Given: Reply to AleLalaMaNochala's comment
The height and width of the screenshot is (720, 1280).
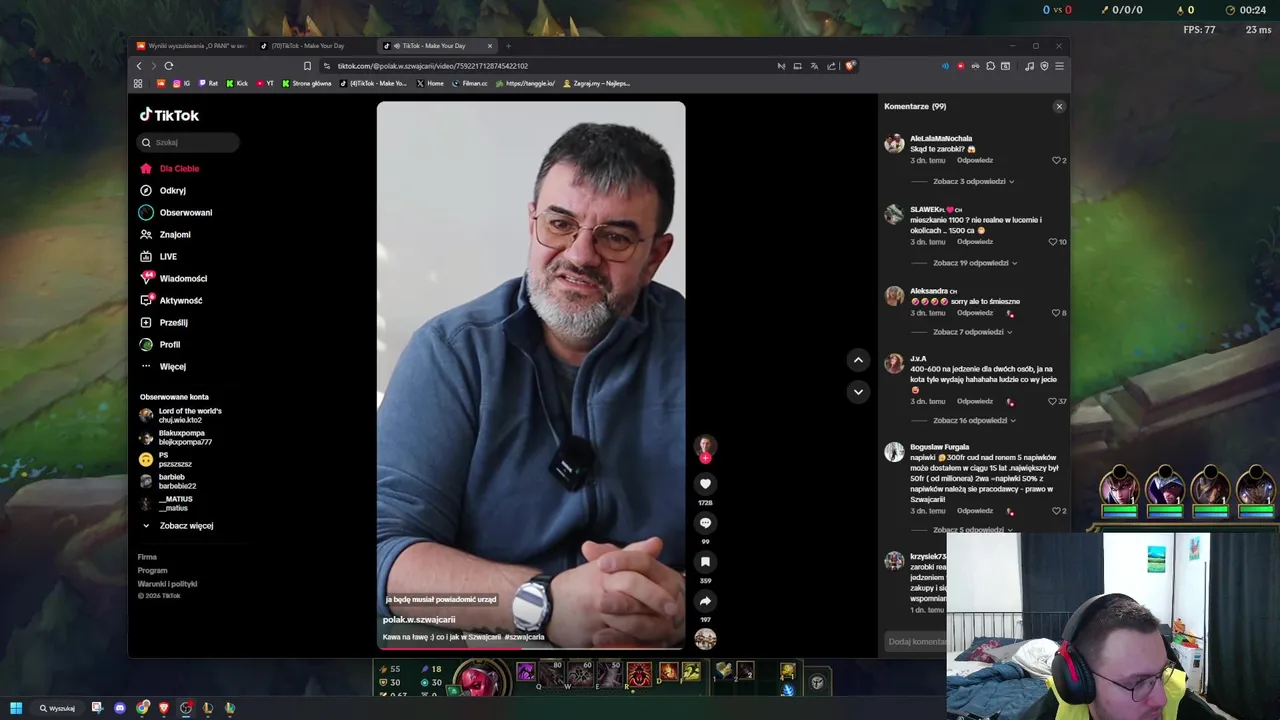Looking at the screenshot, I should [x=975, y=160].
